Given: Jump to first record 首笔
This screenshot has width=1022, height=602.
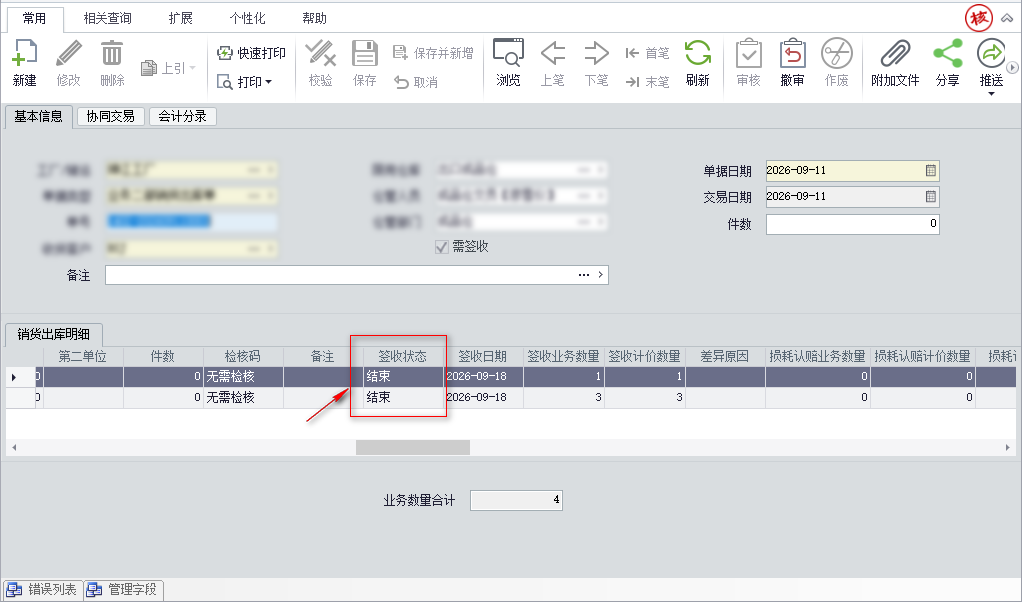Looking at the screenshot, I should [647, 53].
